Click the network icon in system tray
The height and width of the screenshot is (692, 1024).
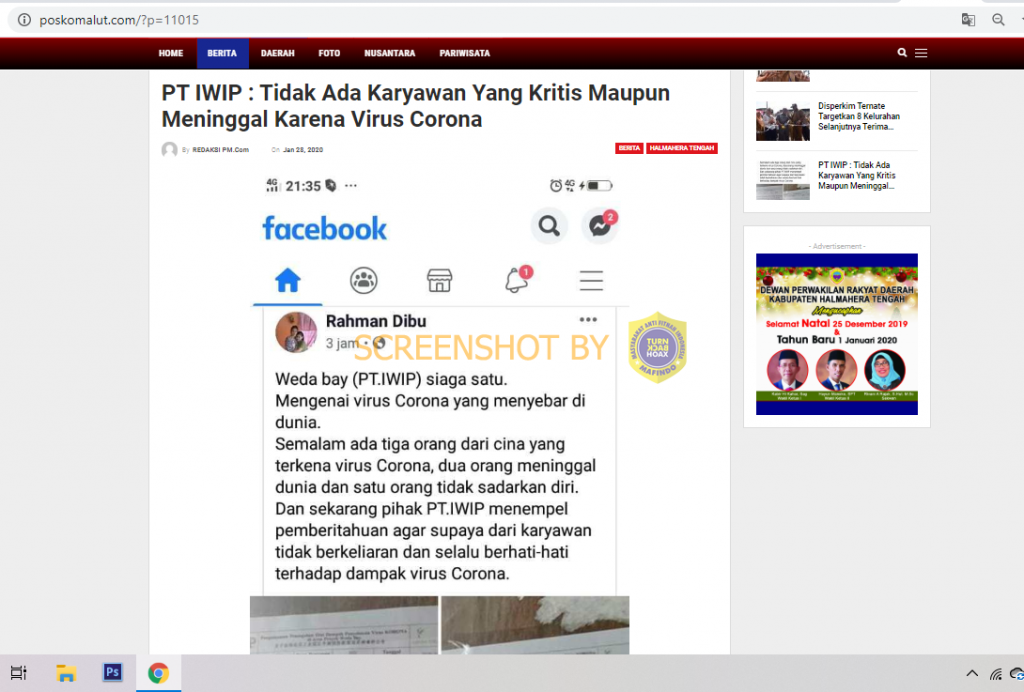point(995,674)
